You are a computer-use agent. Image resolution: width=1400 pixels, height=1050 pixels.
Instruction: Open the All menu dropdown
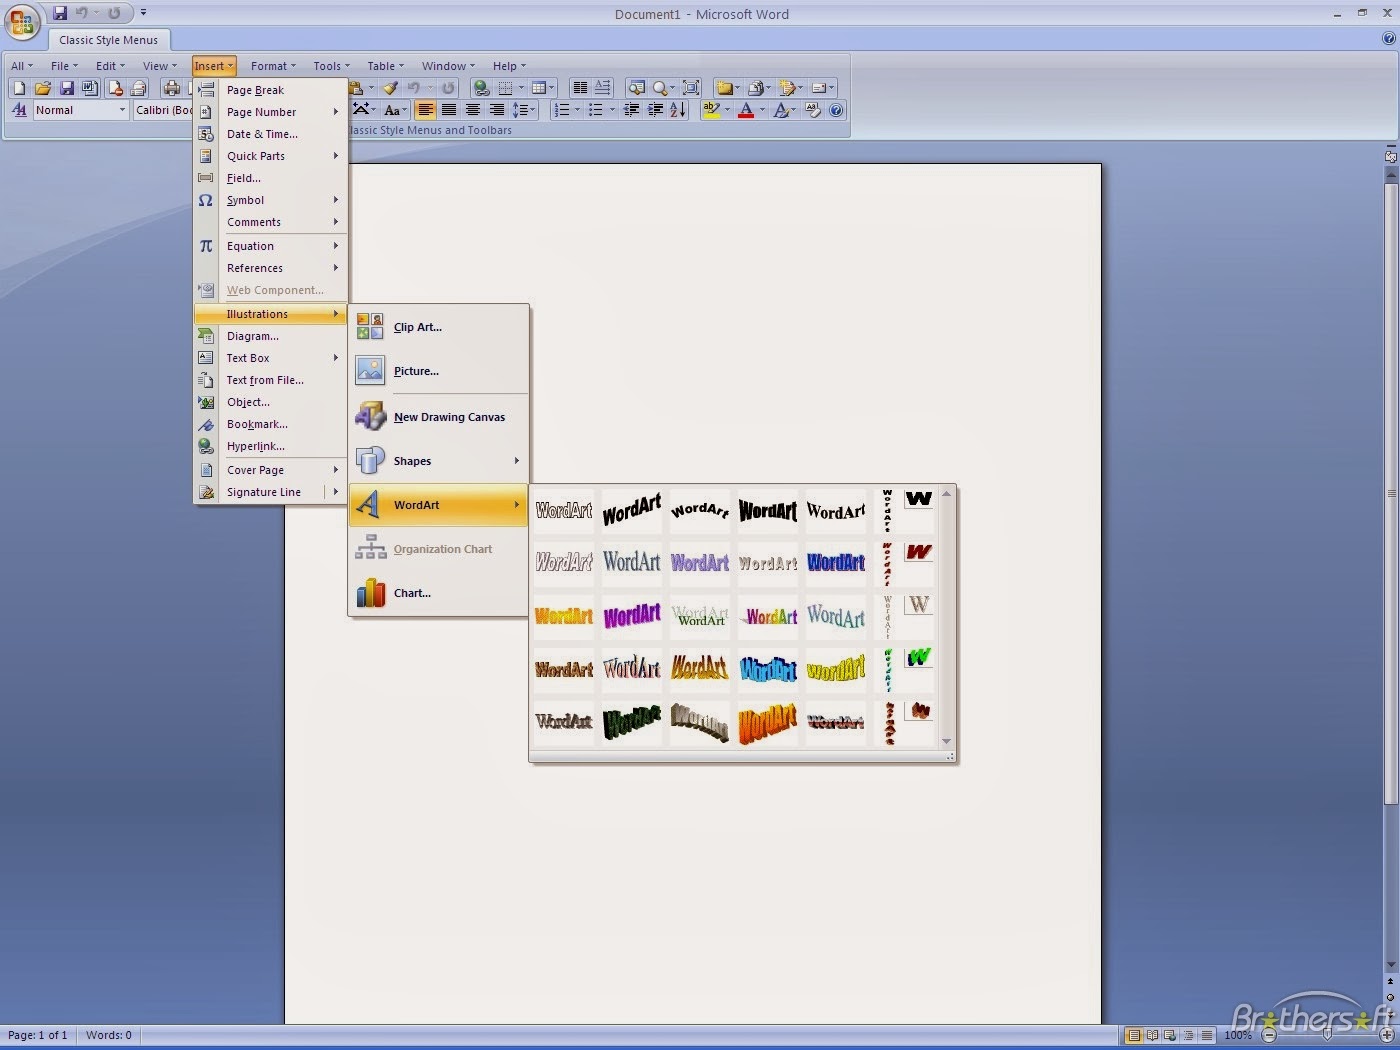coord(22,66)
